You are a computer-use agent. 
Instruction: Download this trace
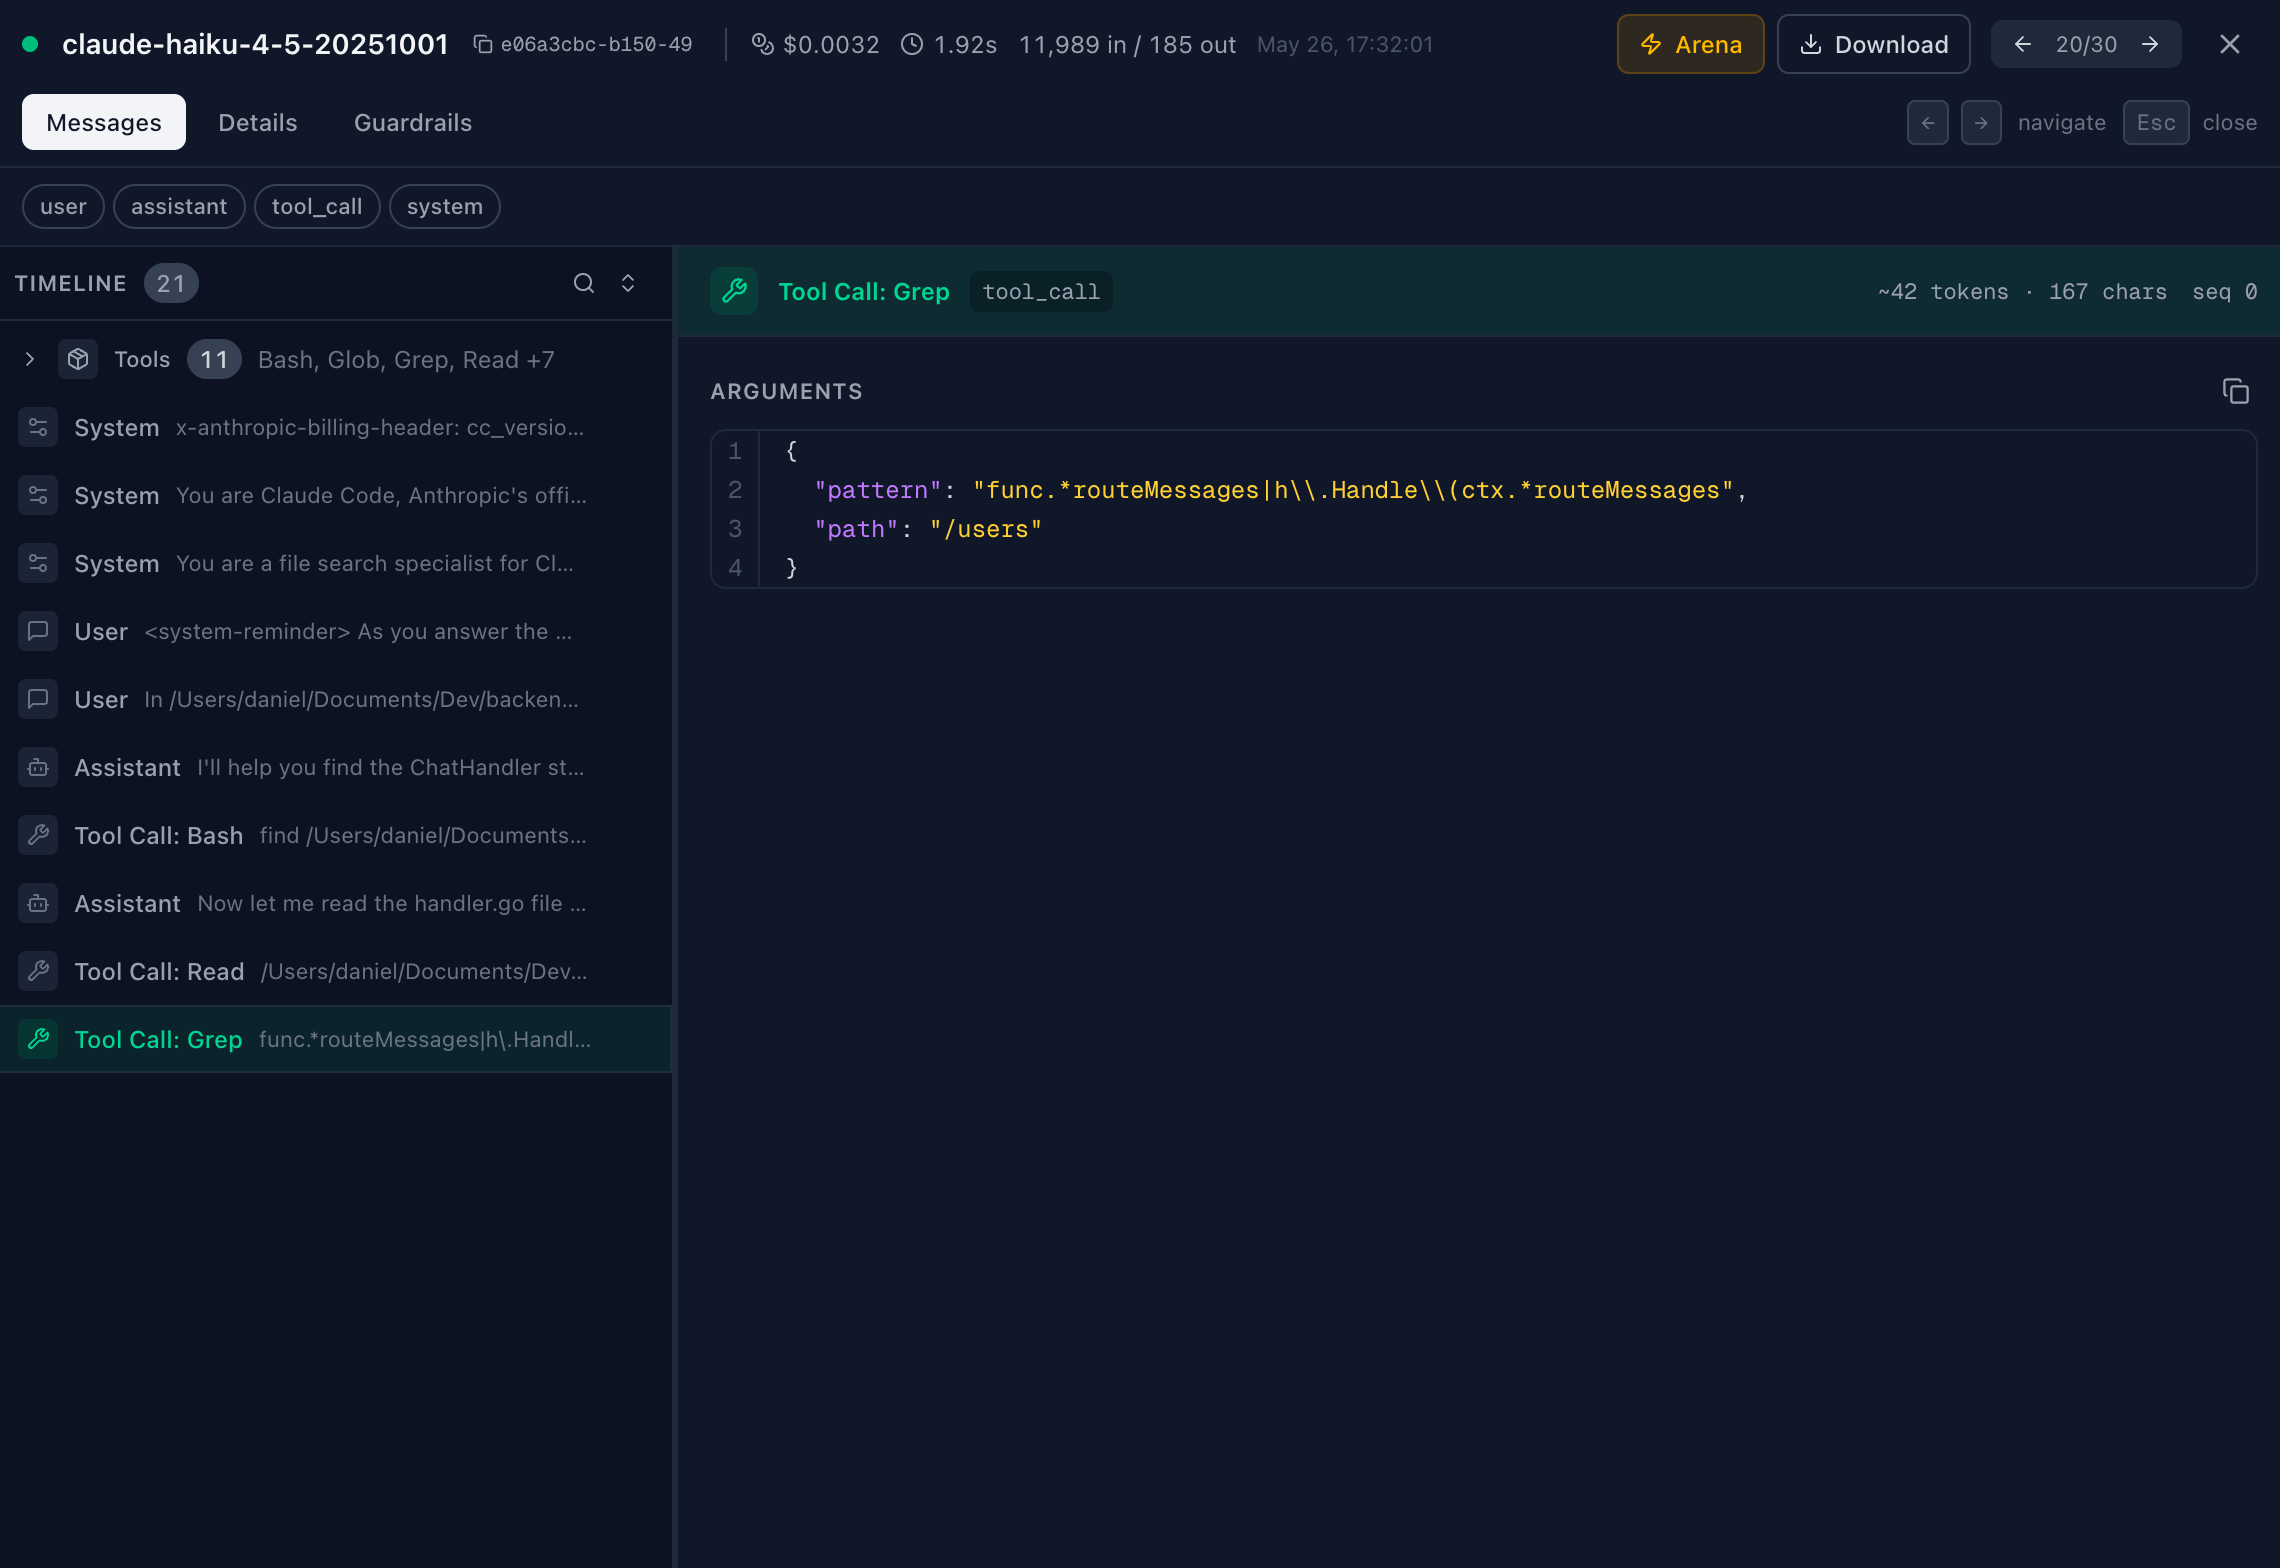[1873, 44]
